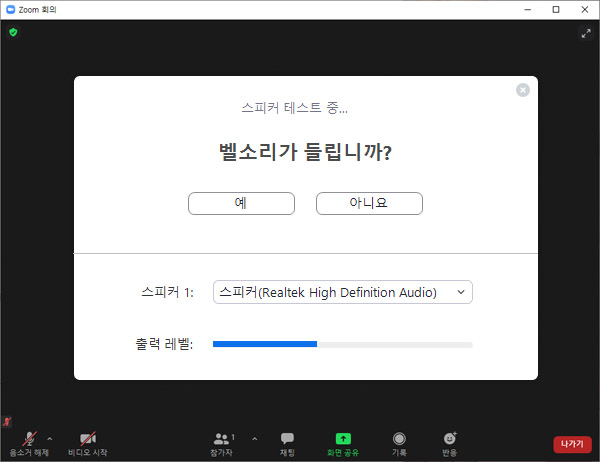The height and width of the screenshot is (462, 600).
Task: Click the 기록 record icon
Action: (x=399, y=443)
